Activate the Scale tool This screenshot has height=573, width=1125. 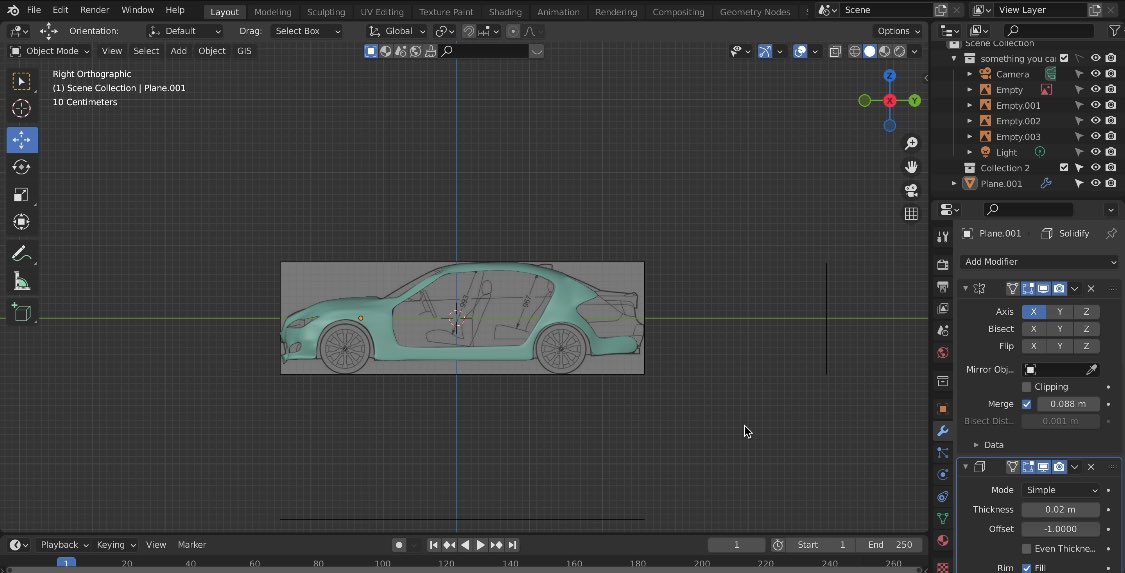coord(22,194)
